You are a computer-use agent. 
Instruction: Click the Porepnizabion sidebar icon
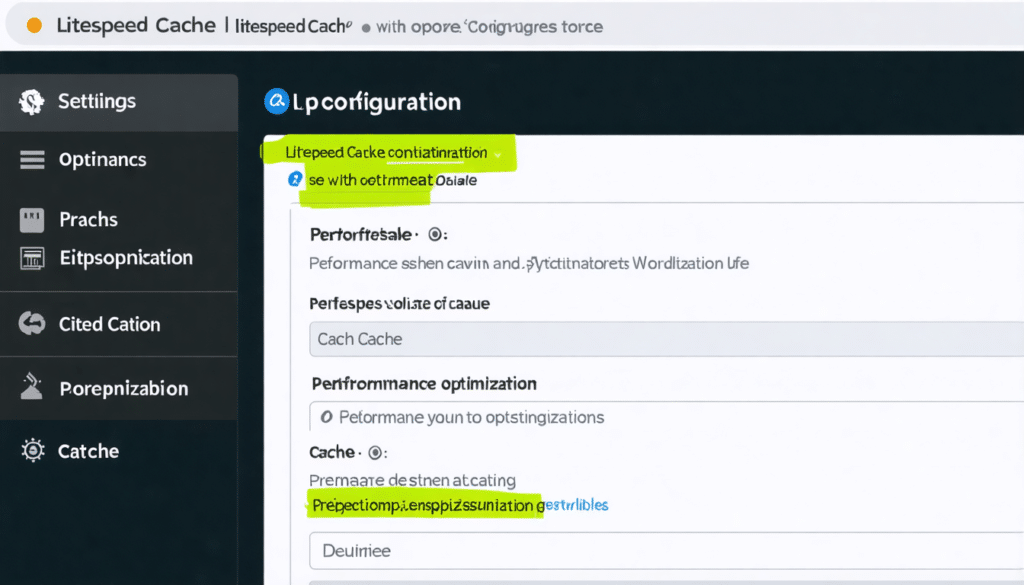click(31, 387)
